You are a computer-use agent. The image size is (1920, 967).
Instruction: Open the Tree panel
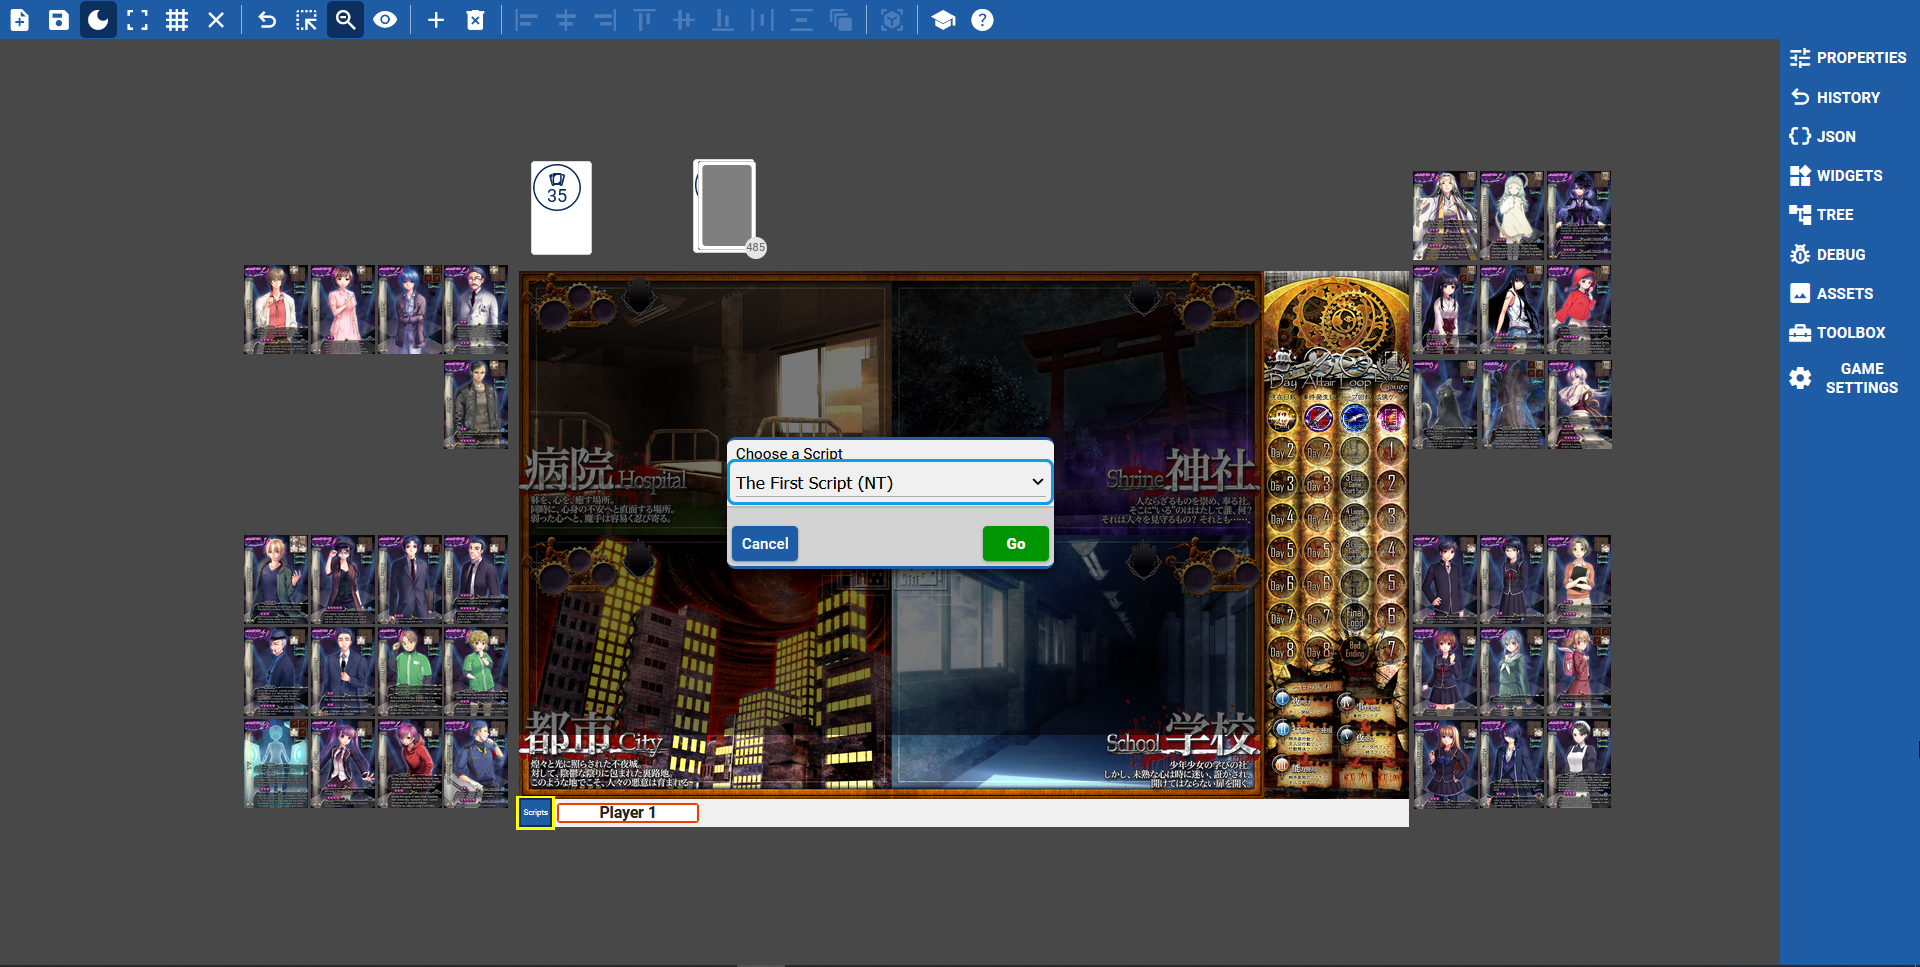[1821, 215]
